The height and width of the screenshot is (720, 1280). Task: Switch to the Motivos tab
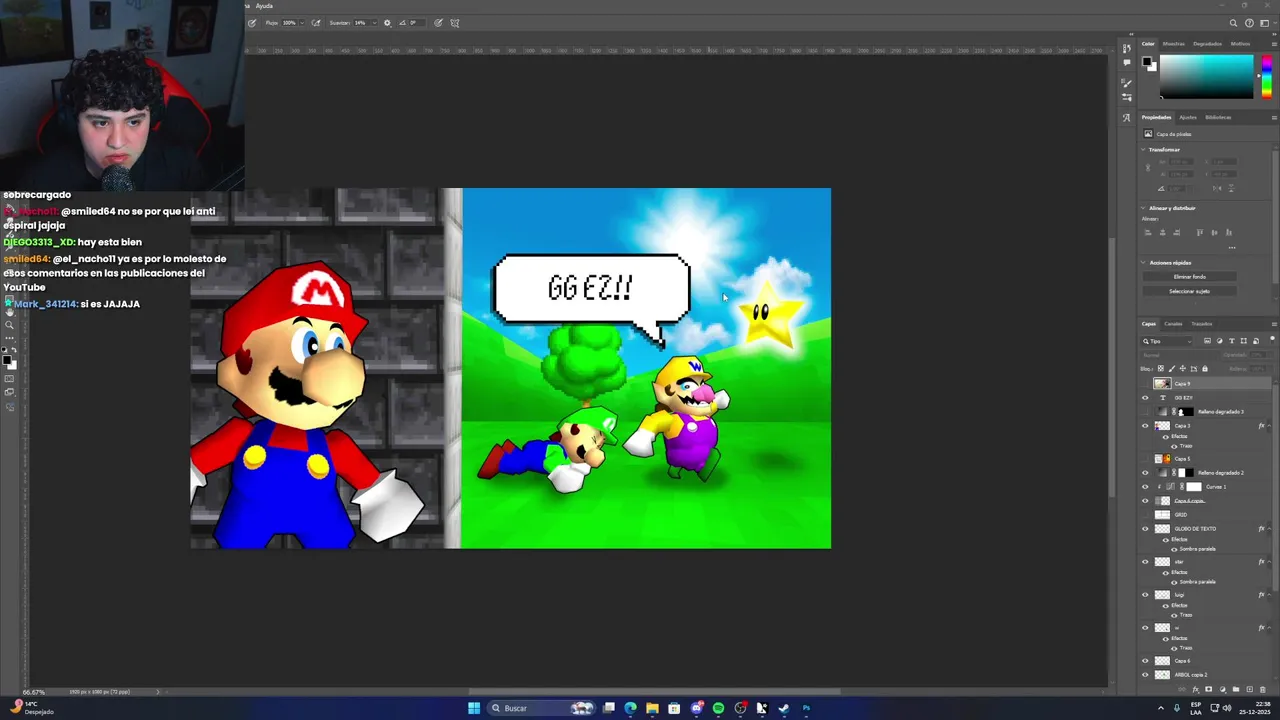click(x=1240, y=44)
